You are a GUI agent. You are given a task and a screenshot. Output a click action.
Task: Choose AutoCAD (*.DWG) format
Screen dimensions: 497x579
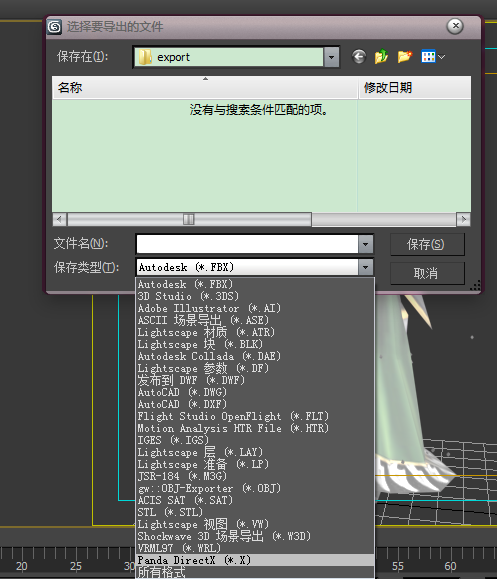(x=255, y=392)
